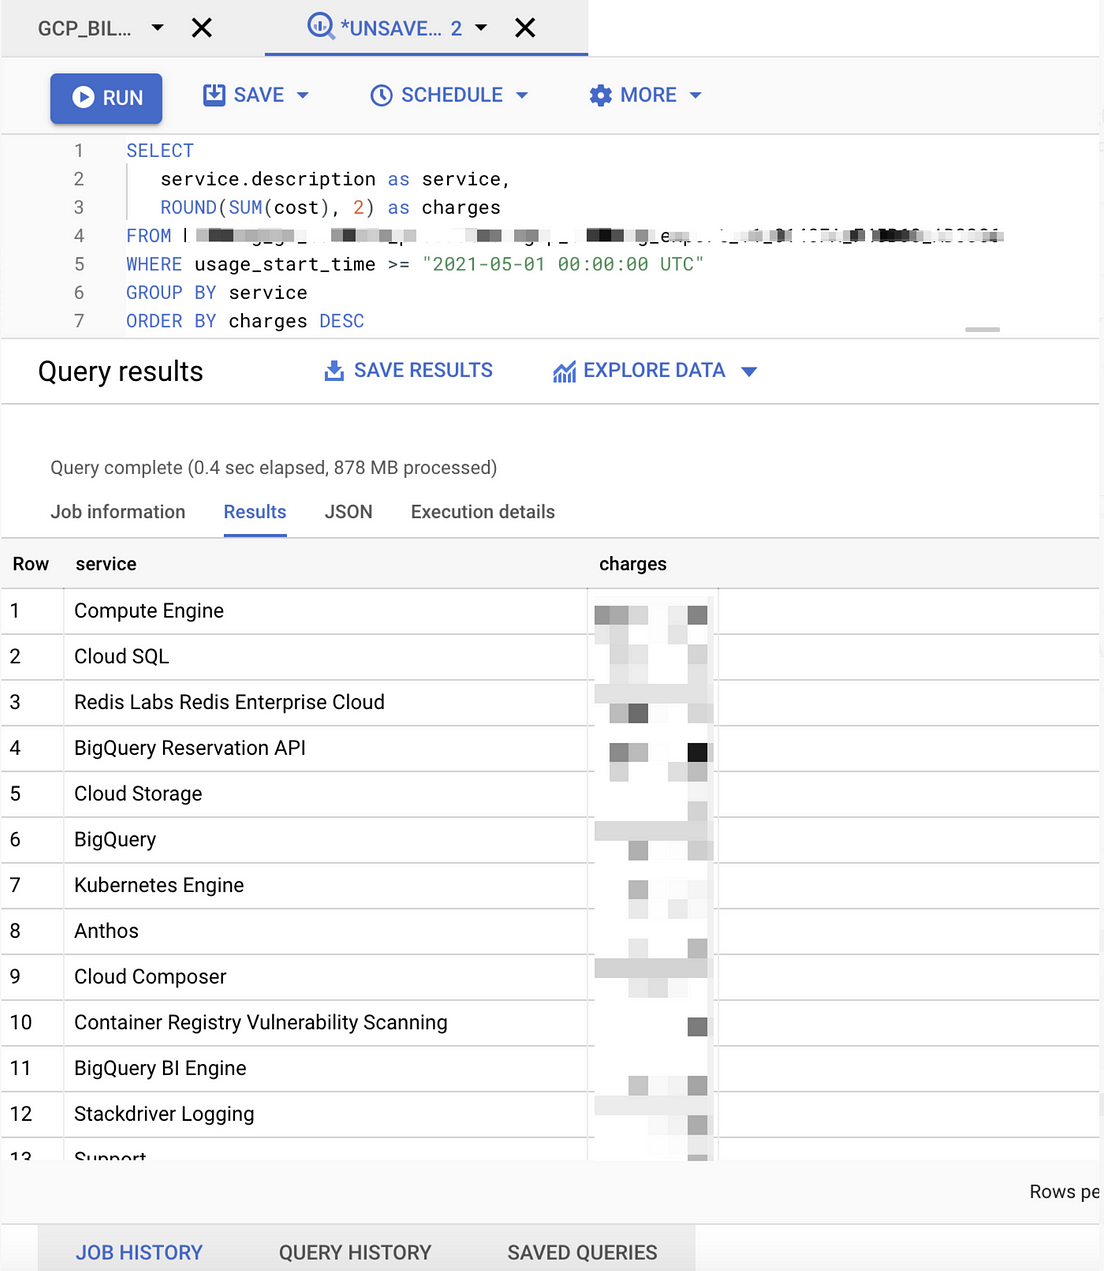Screen dimensions: 1104x1271
Task: Click the ROUND(SUM(cost), 2) code line
Action: 330,208
